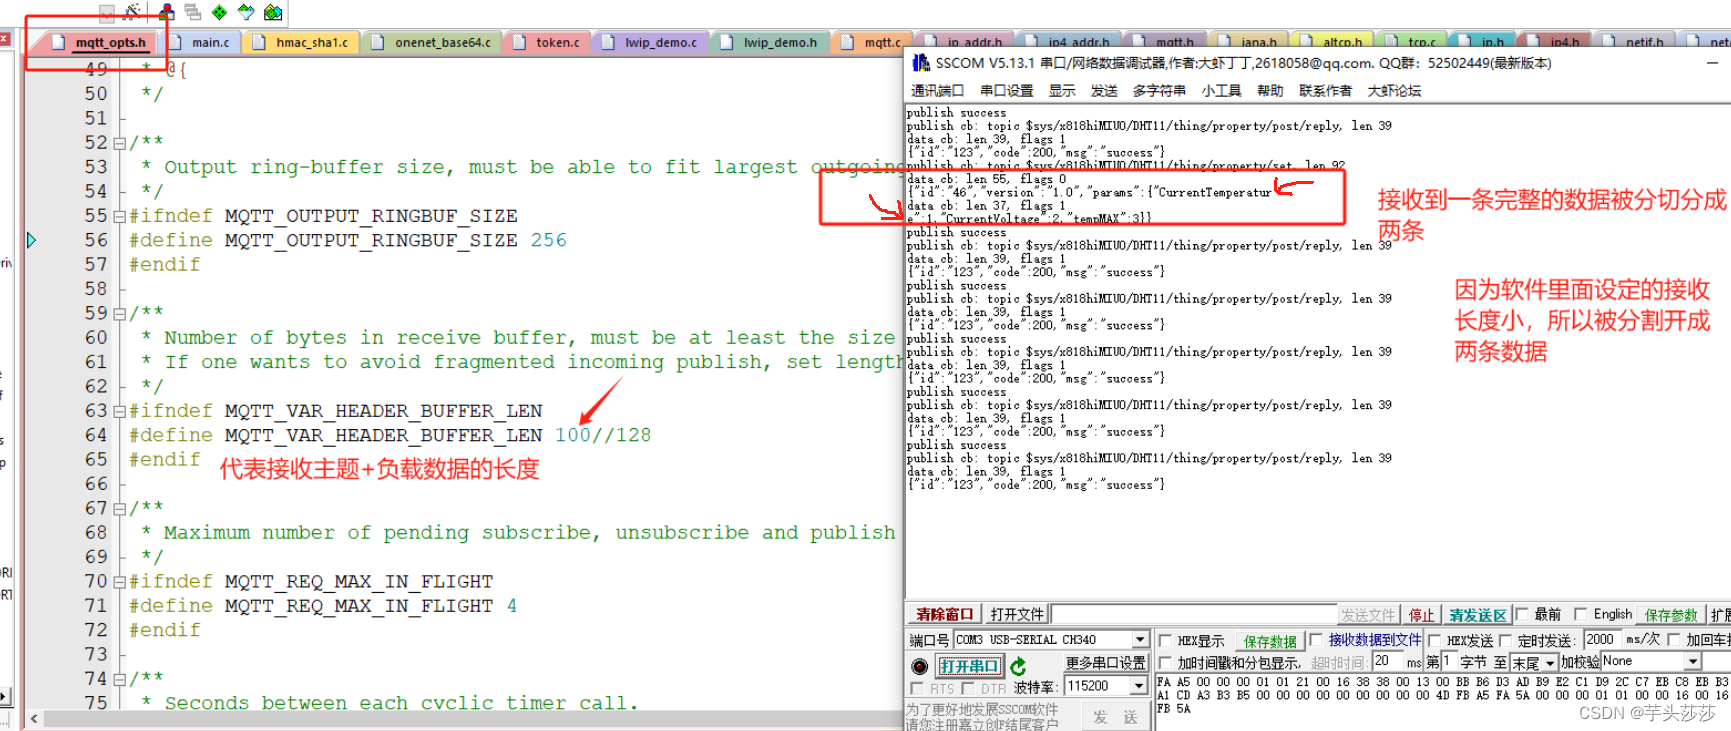Screen dimensions: 1731x731
Task: Click the green refresh ports icon
Action: (1018, 666)
